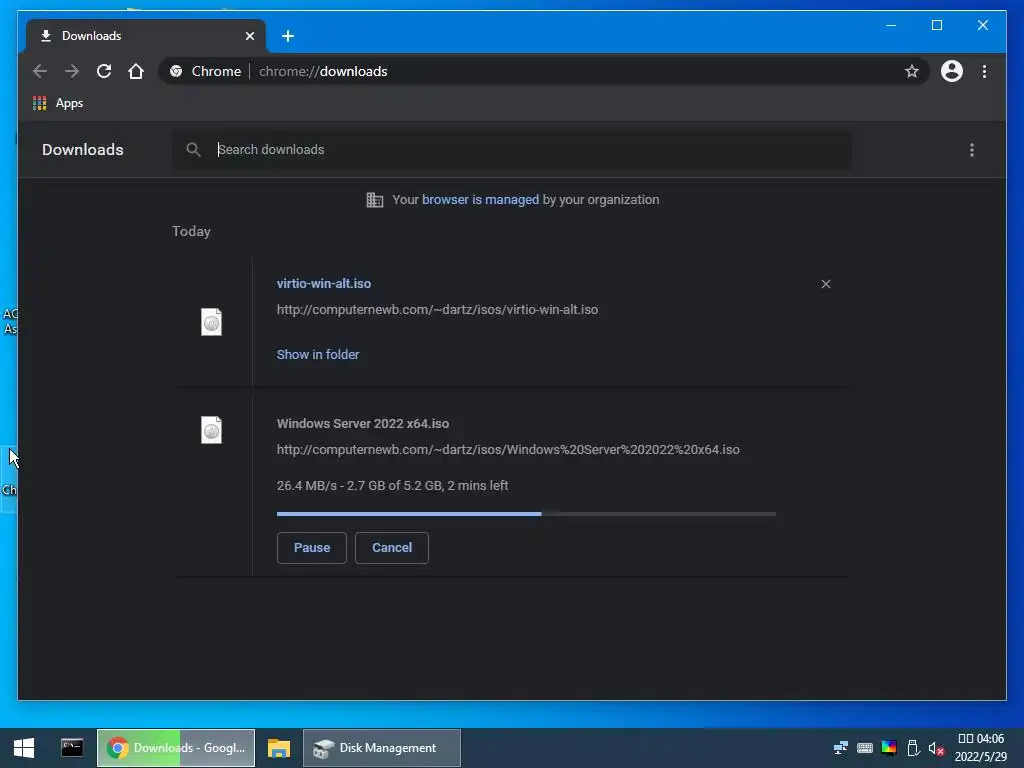Maximize the Chrome window
This screenshot has width=1024, height=768.
tap(936, 25)
